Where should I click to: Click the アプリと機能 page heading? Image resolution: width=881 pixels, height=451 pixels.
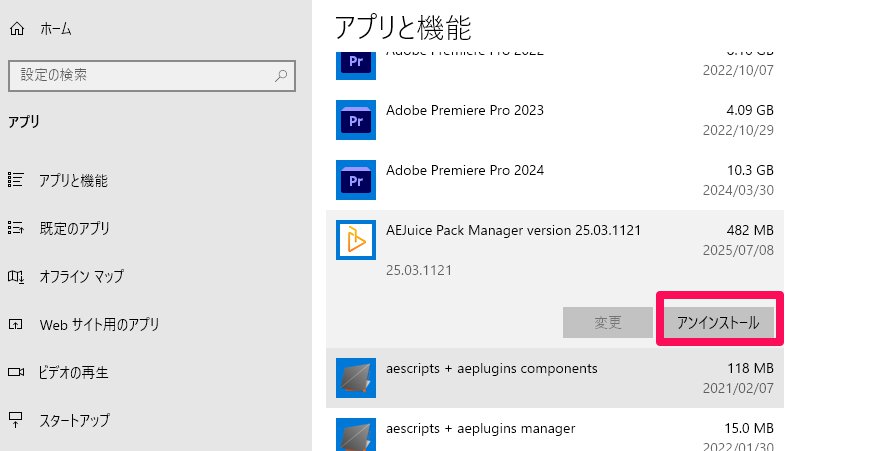tap(403, 28)
